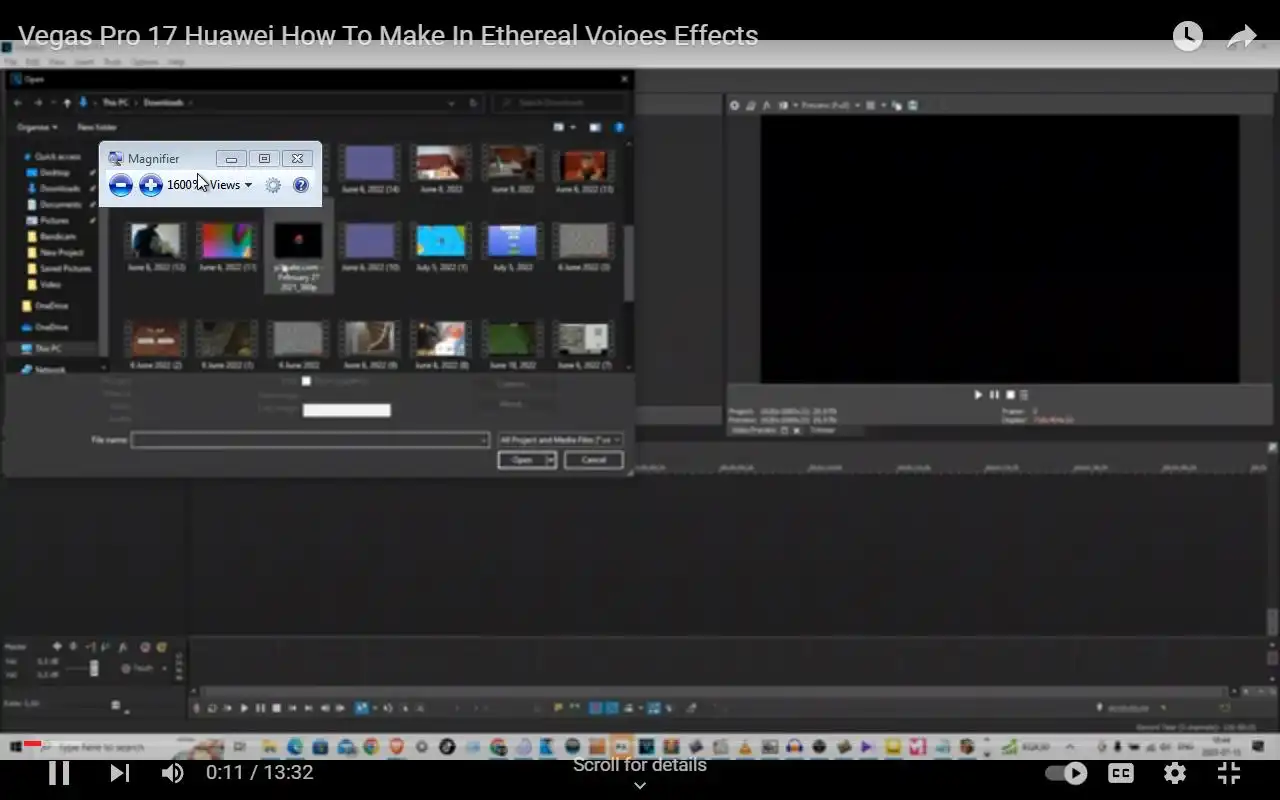Screen dimensions: 1280x800
Task: Toggle closed captions on YouTube
Action: click(x=1121, y=773)
